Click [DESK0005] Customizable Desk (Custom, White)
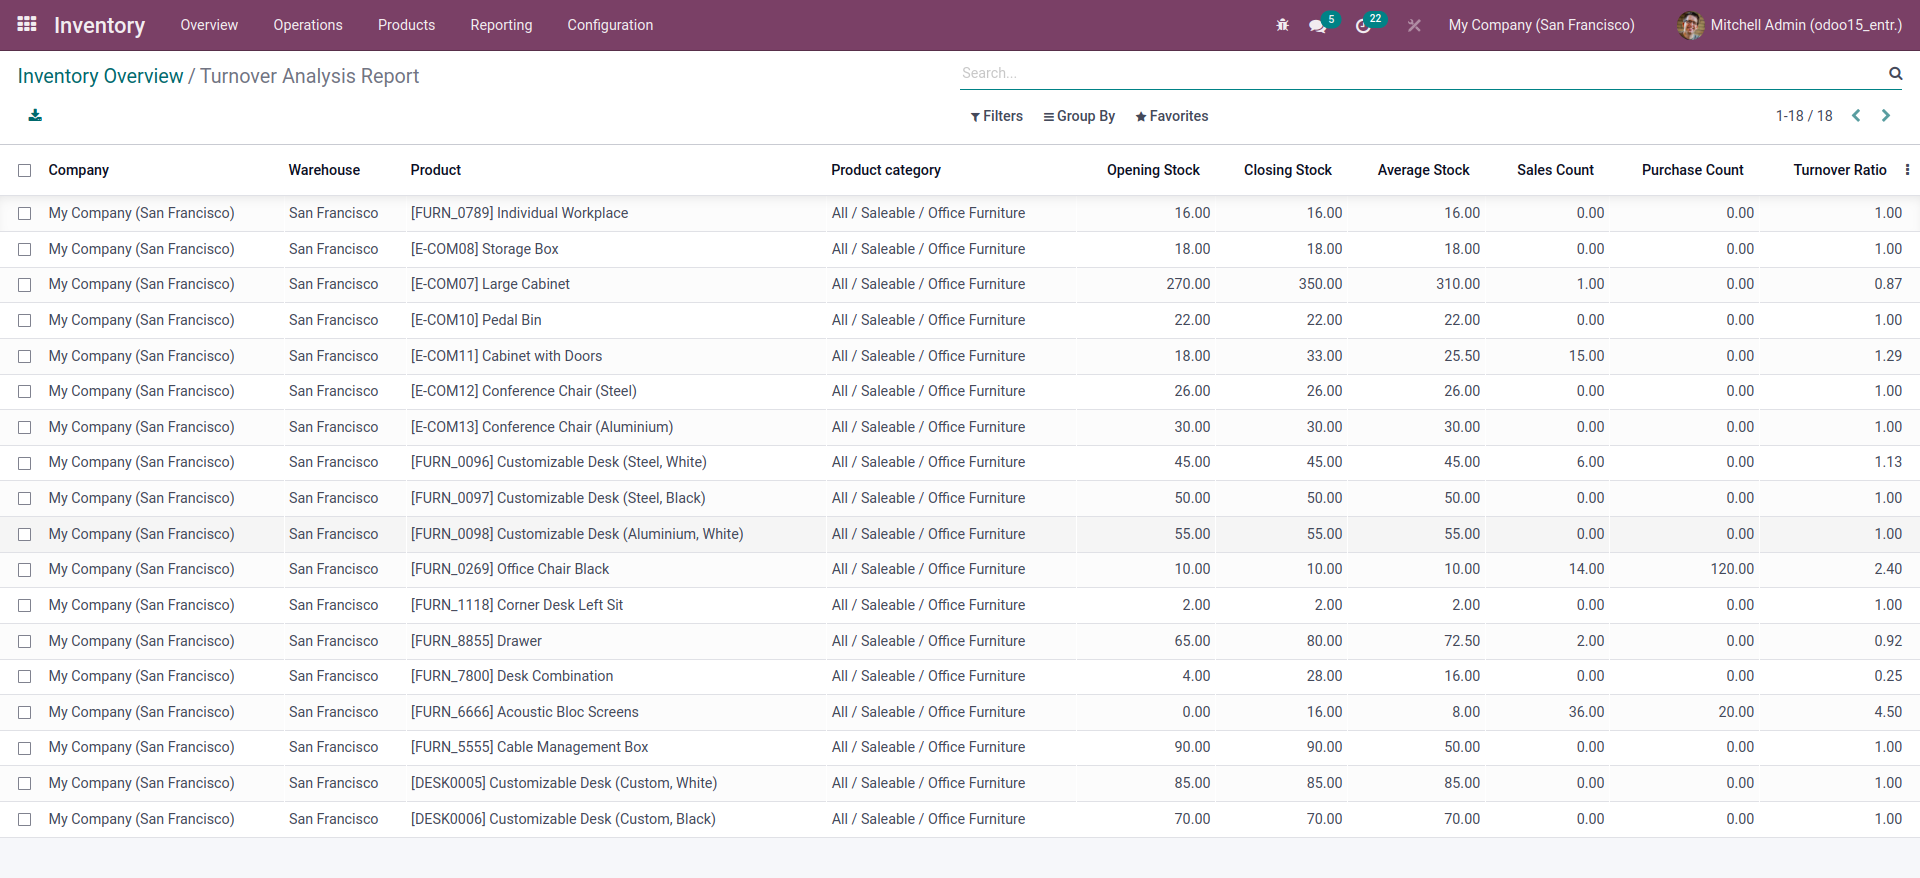Viewport: 1920px width, 878px height. [564, 783]
